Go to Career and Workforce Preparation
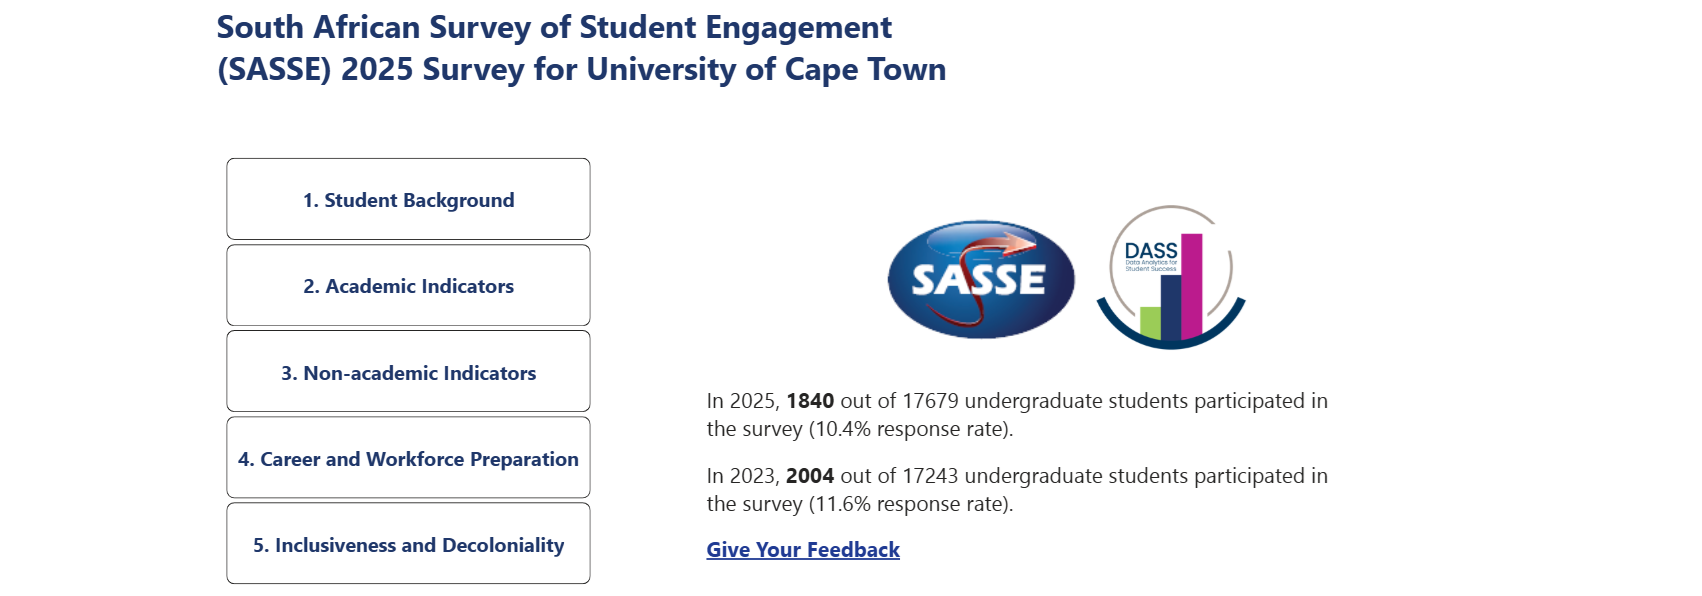The height and width of the screenshot is (596, 1702). click(x=408, y=459)
